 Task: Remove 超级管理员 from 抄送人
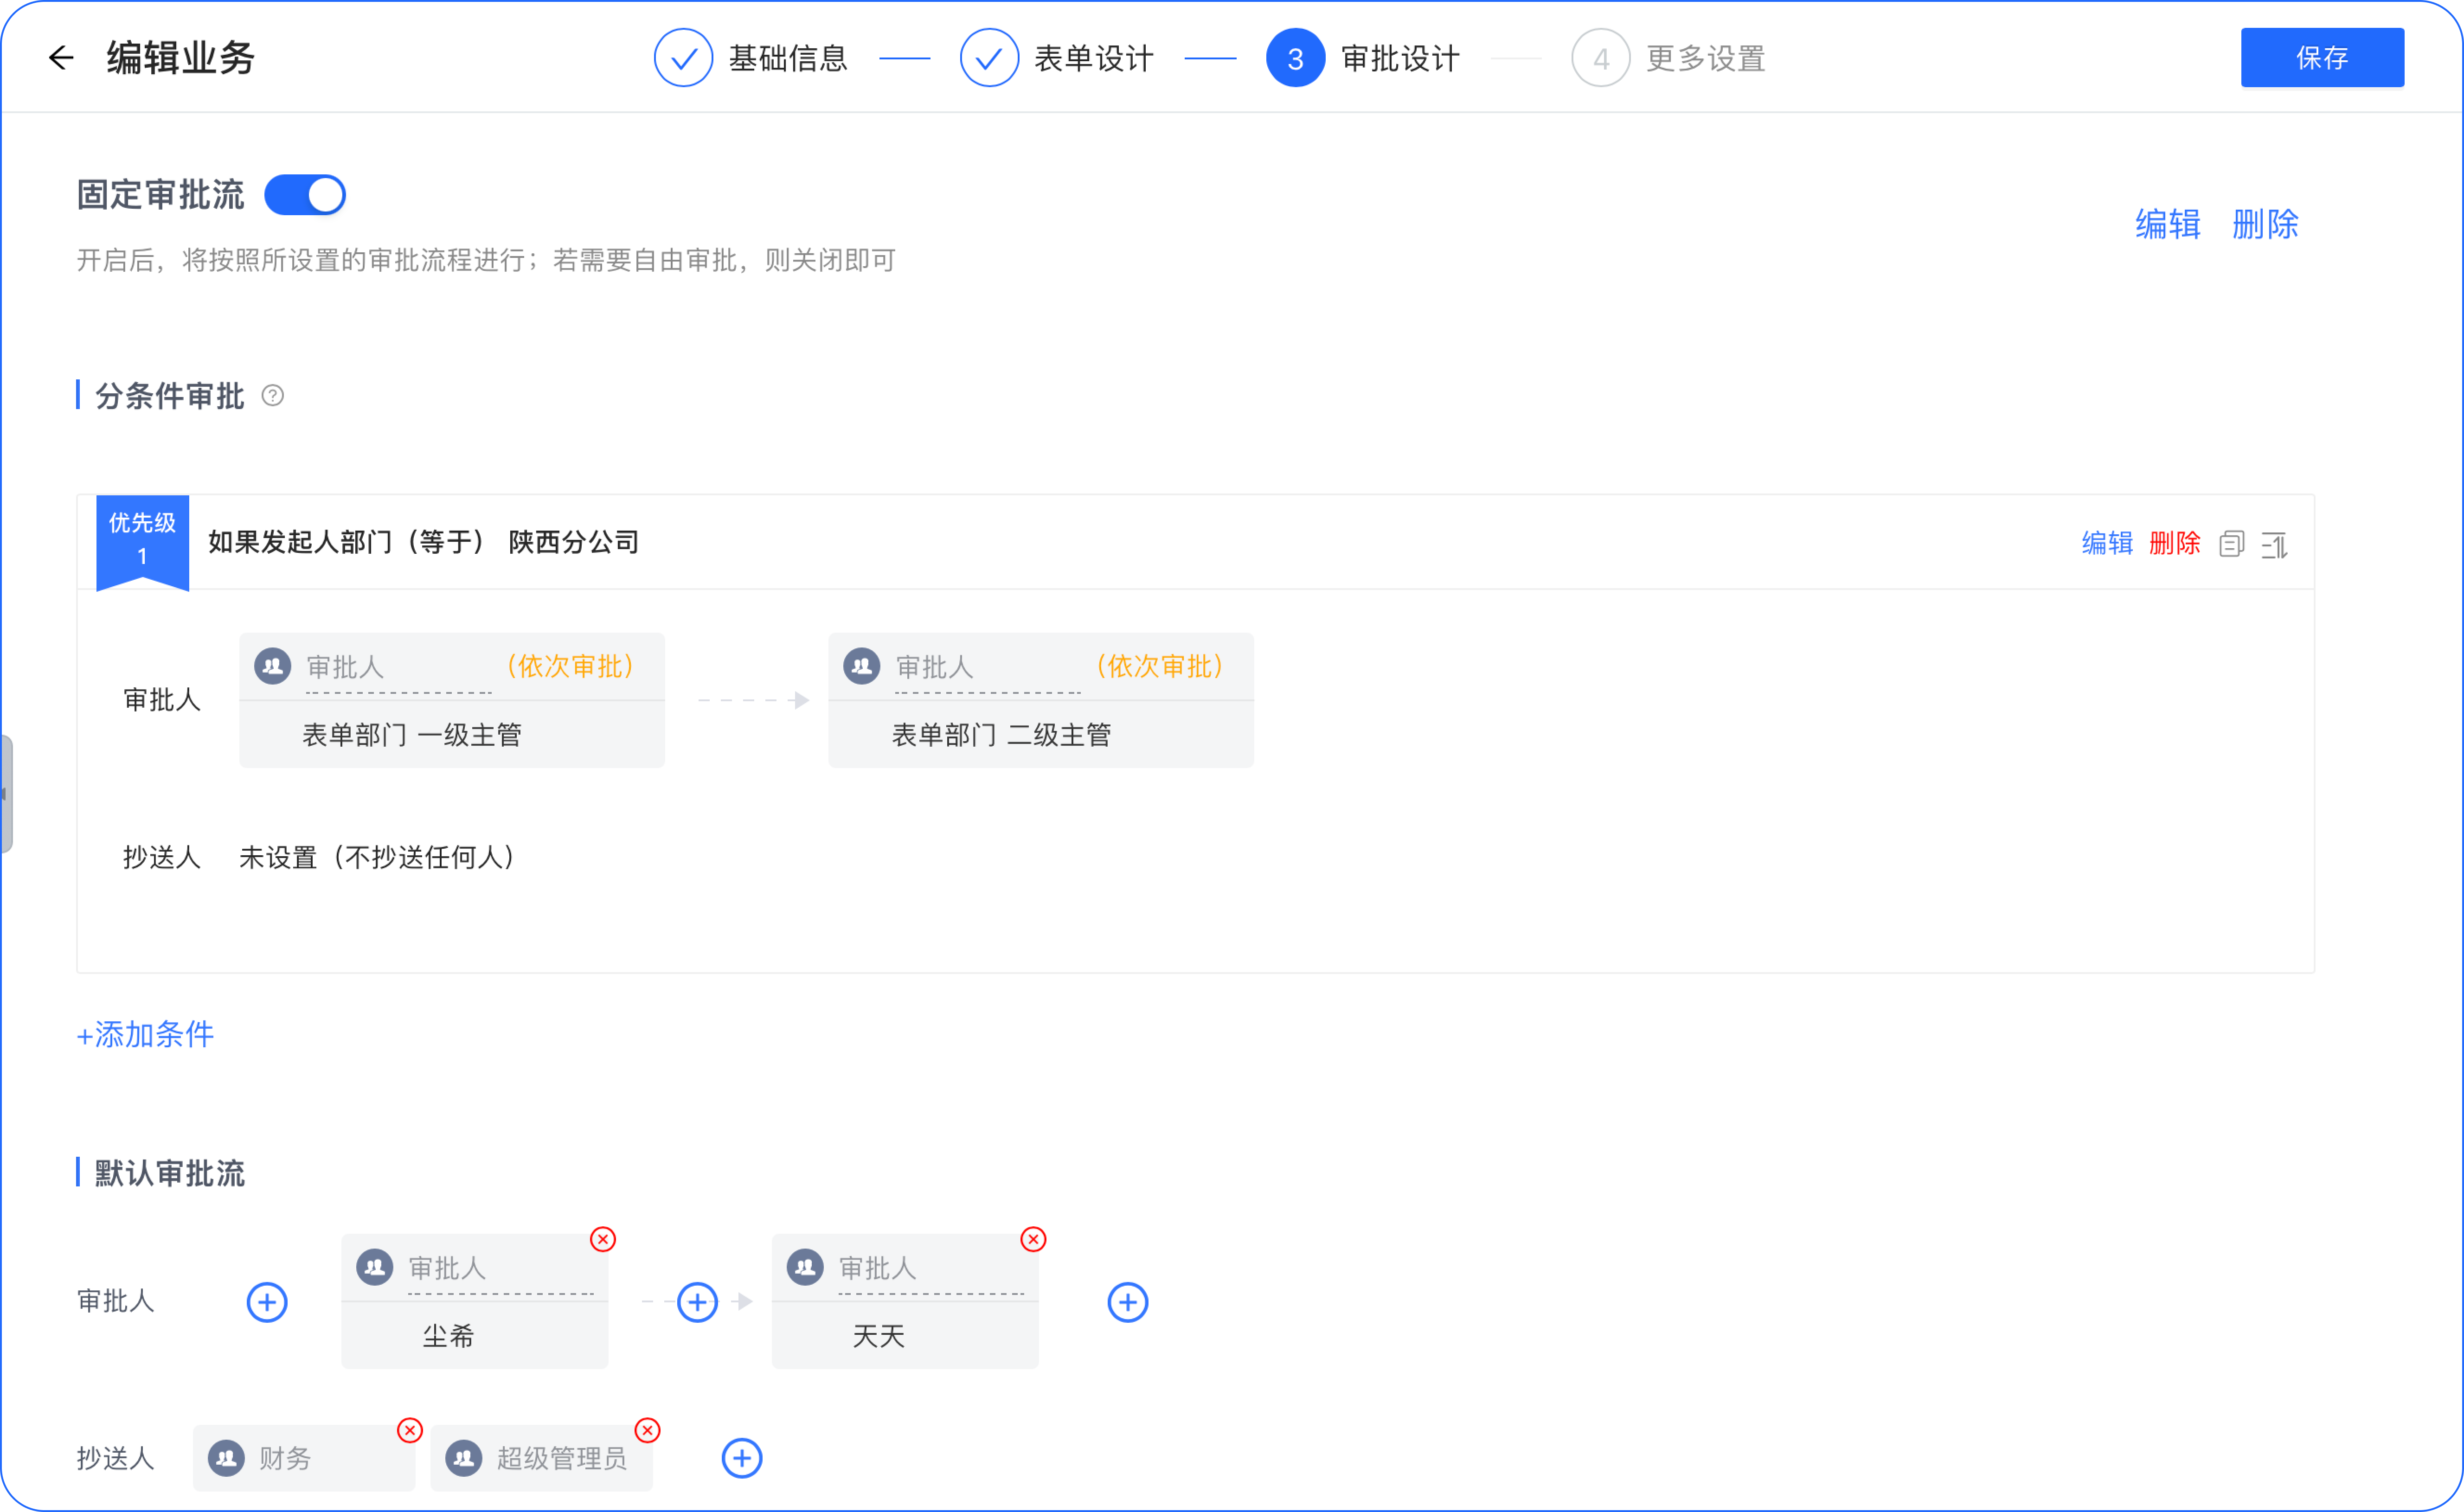pyautogui.click(x=648, y=1430)
